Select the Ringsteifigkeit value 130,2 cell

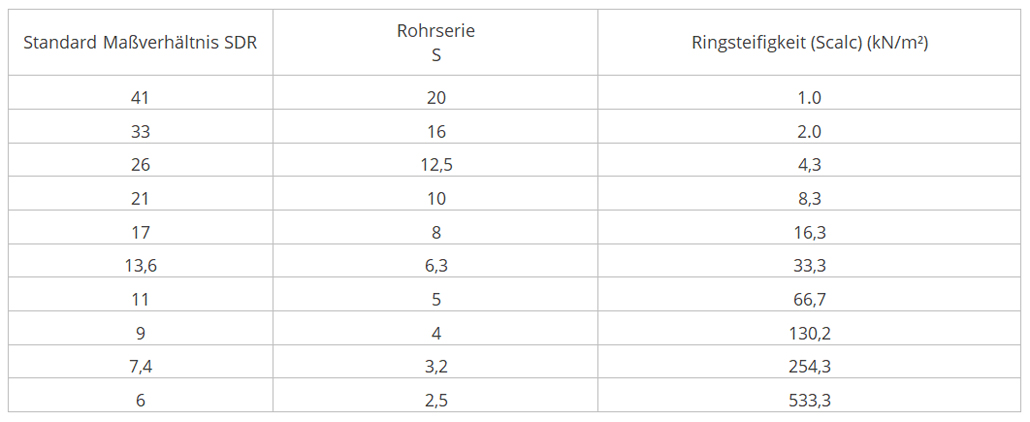coord(809,333)
